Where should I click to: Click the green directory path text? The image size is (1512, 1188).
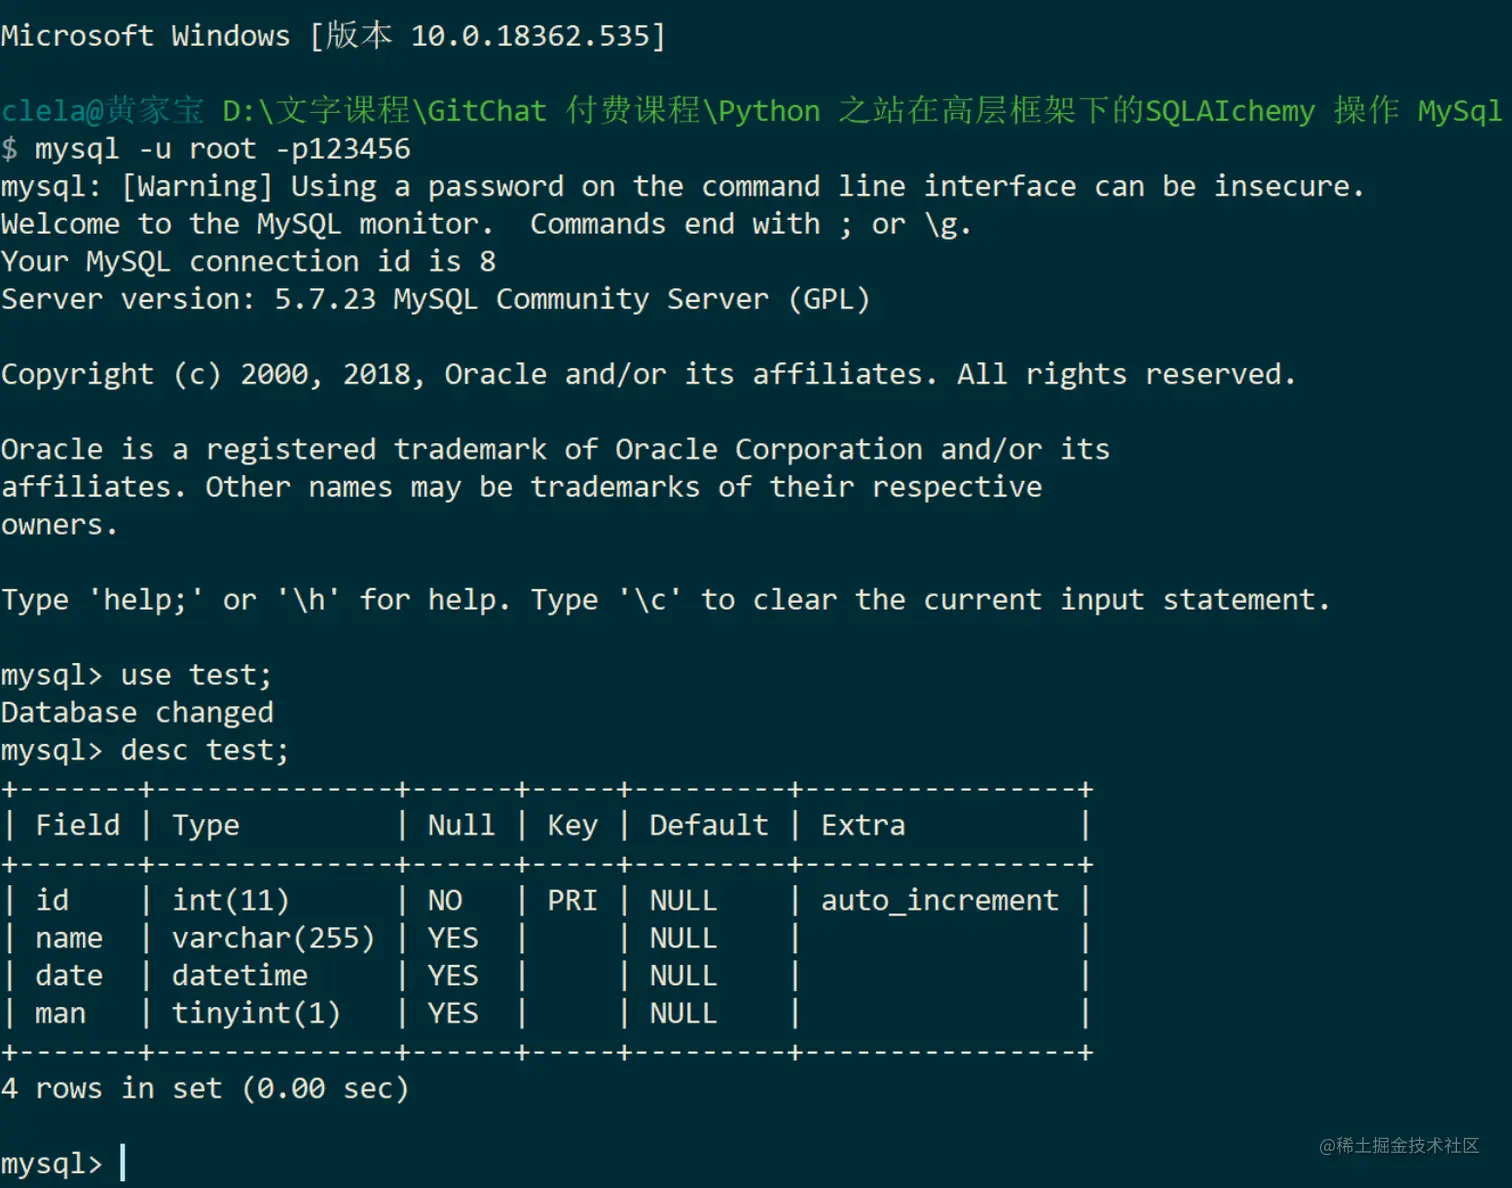click(861, 110)
